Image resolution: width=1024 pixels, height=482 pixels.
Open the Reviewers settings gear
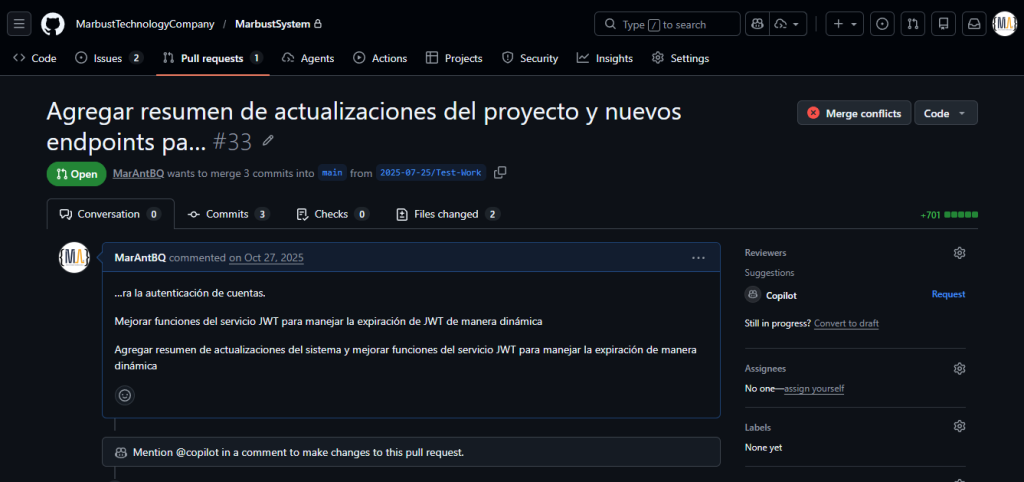pos(959,253)
